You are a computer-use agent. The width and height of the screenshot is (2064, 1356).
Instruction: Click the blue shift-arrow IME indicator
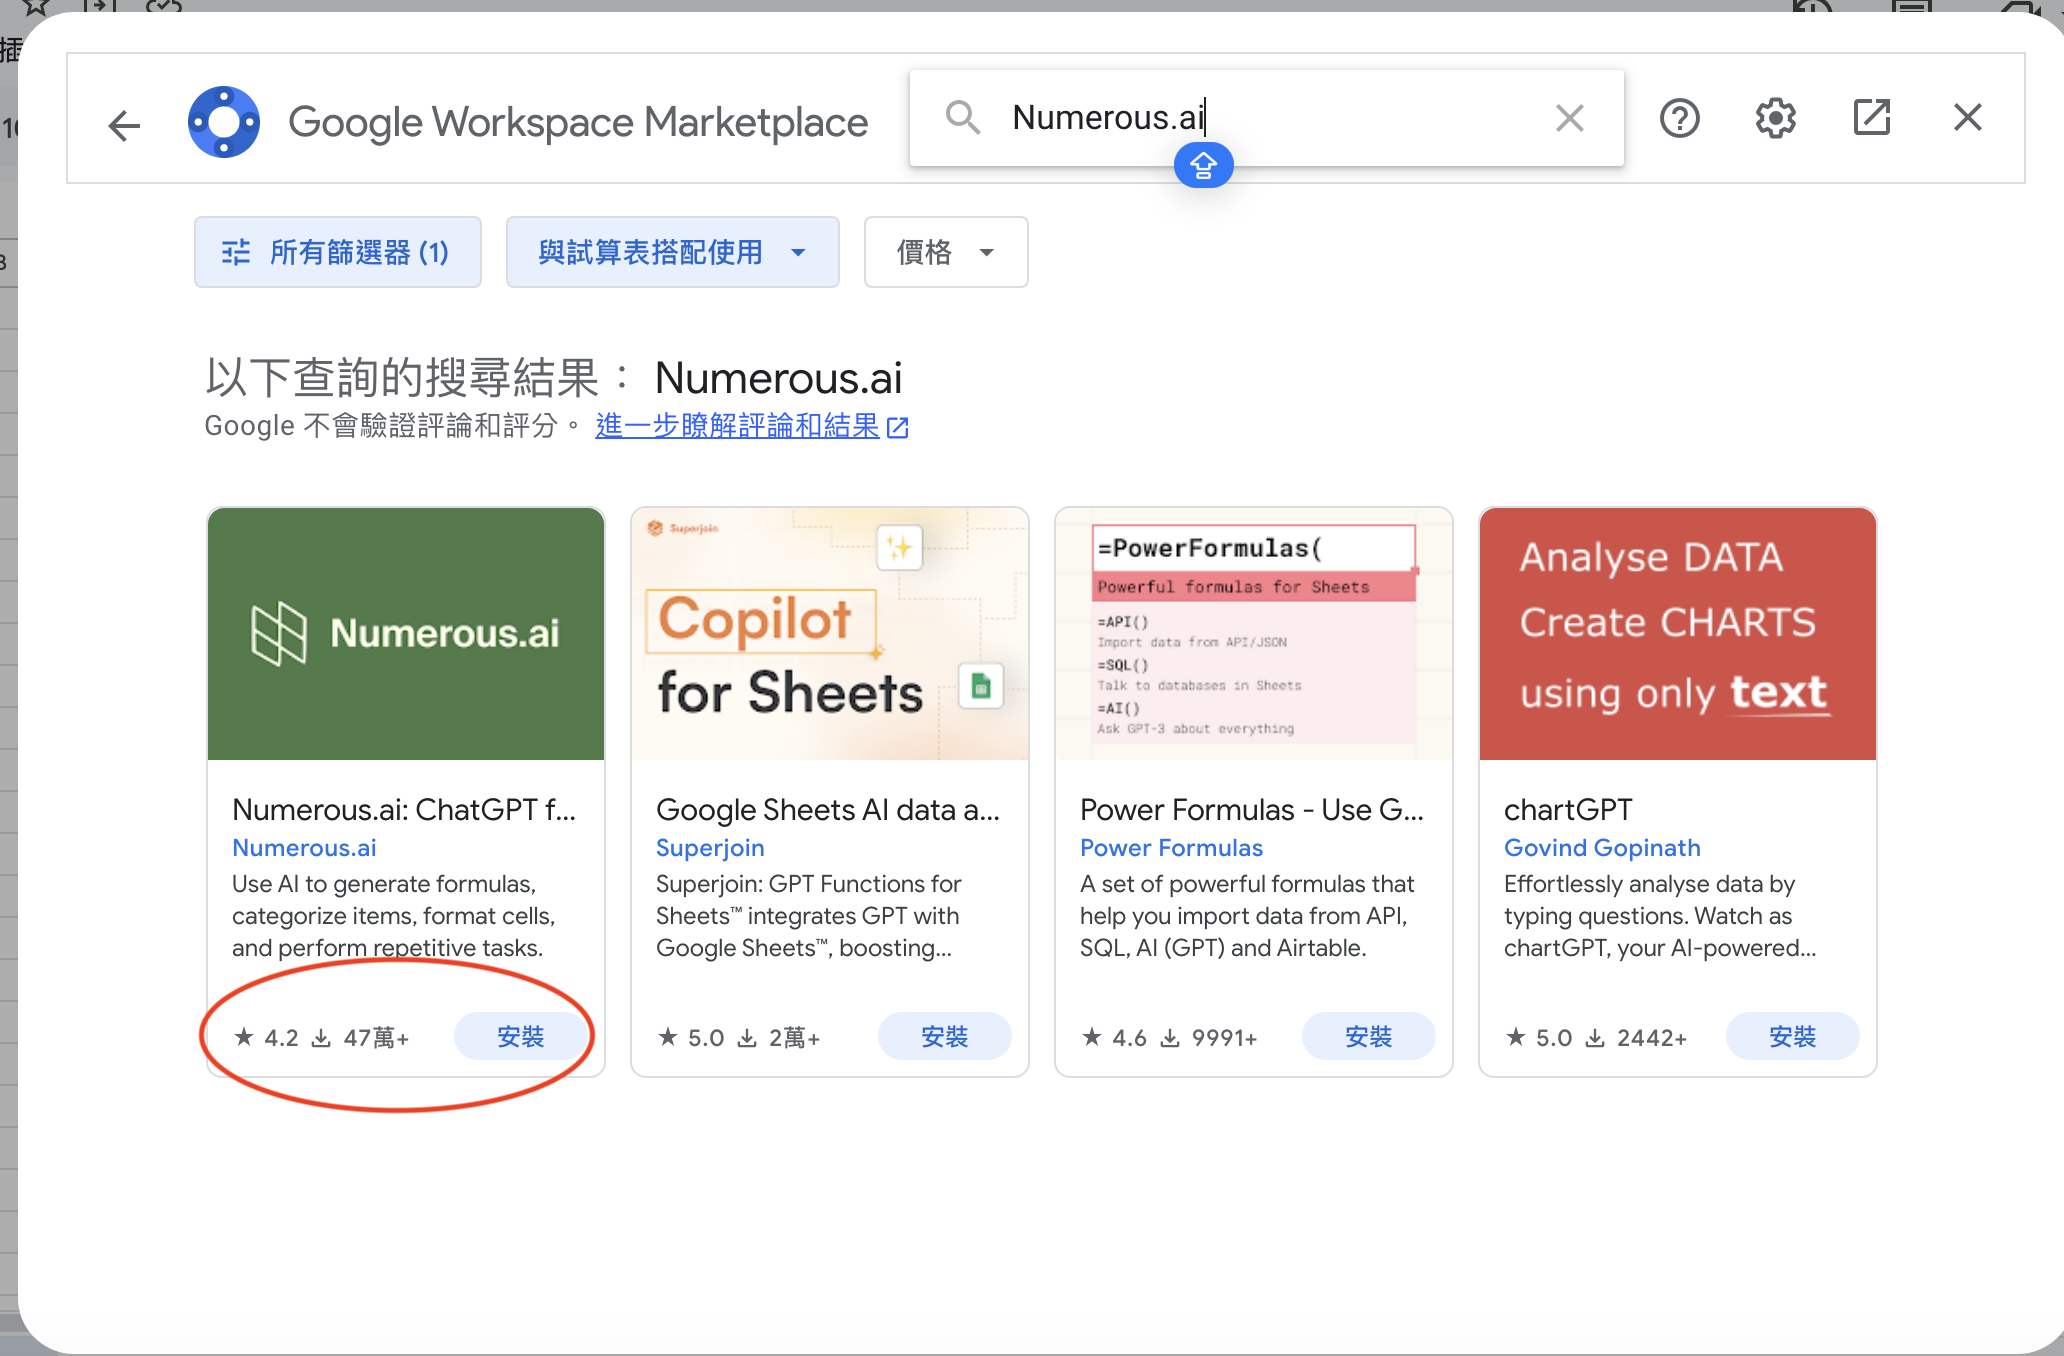pyautogui.click(x=1203, y=166)
